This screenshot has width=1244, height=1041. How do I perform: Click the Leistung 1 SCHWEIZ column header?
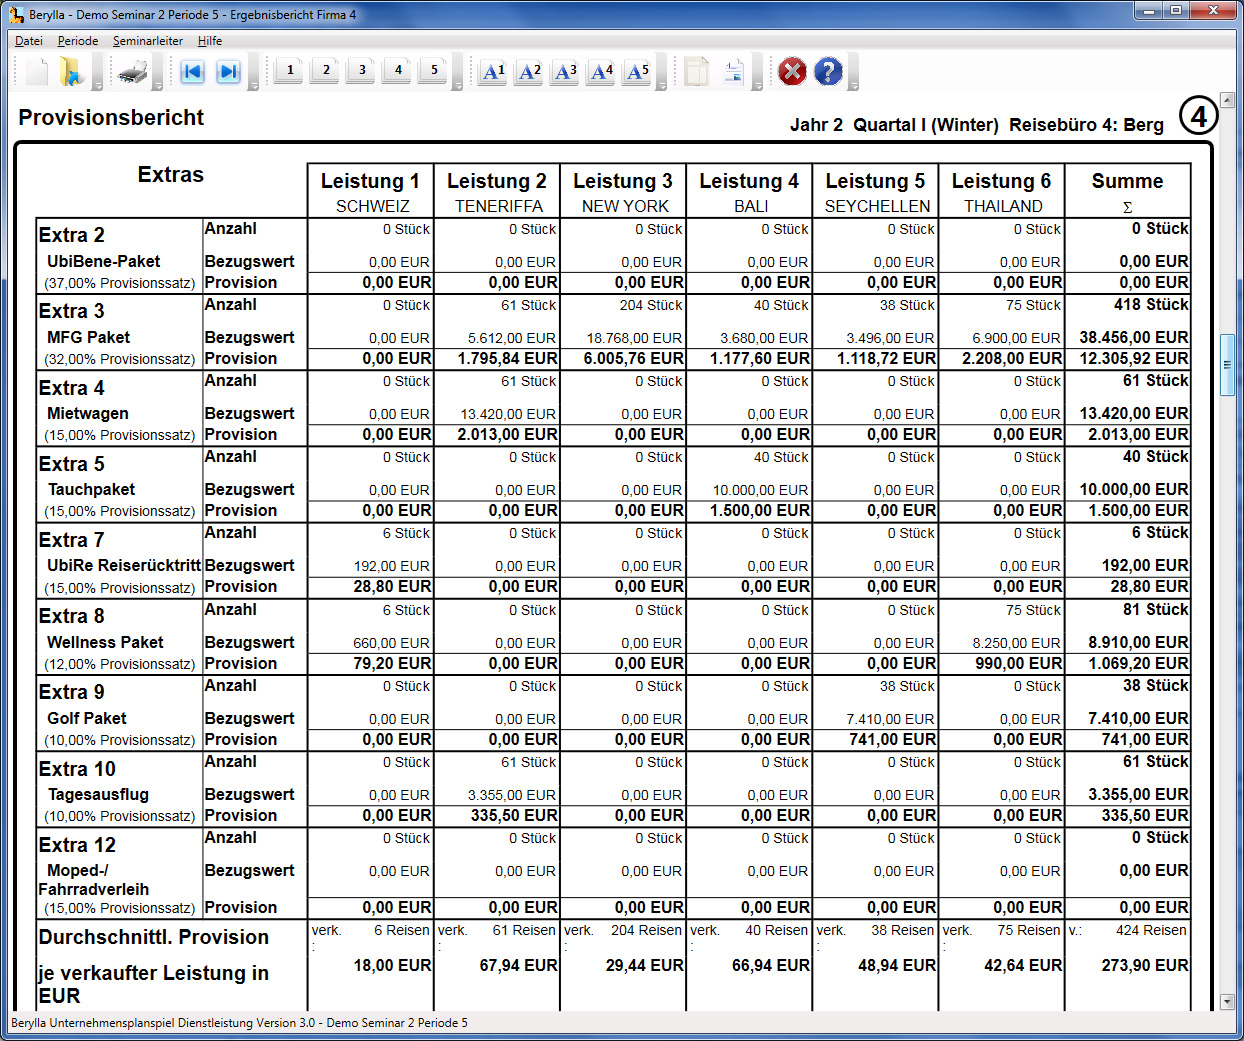click(x=371, y=191)
